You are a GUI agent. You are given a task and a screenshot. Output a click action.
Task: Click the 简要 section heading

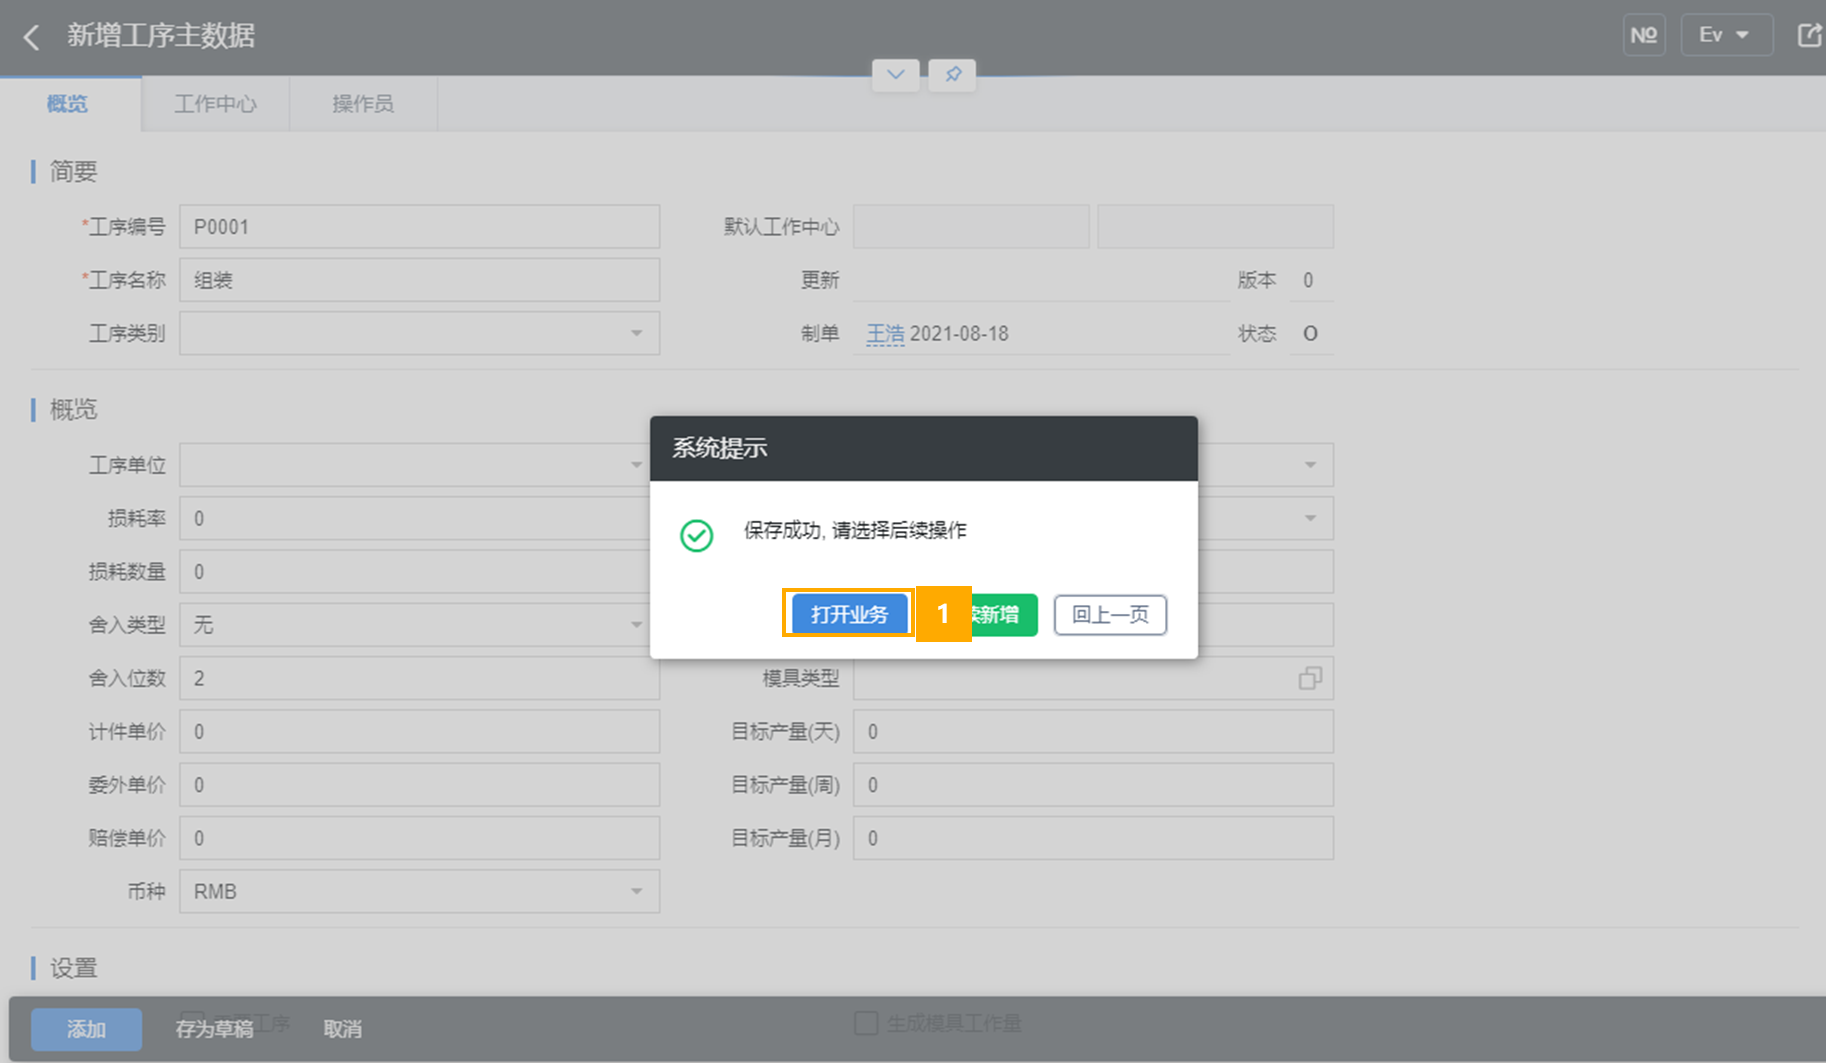tap(74, 172)
